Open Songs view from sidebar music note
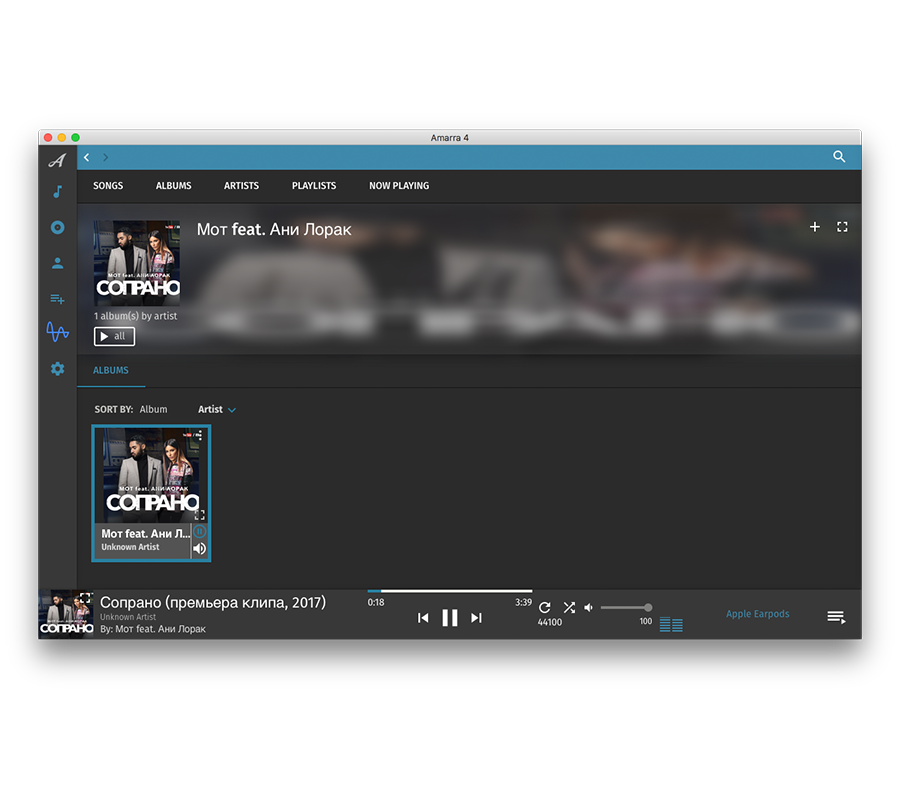This screenshot has height=801, width=900. point(57,192)
